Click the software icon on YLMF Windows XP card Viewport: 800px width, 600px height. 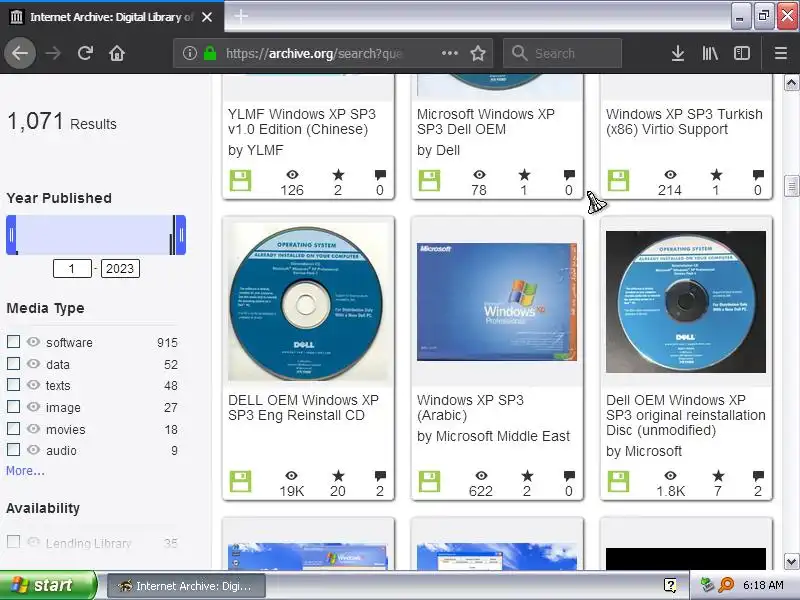point(240,181)
